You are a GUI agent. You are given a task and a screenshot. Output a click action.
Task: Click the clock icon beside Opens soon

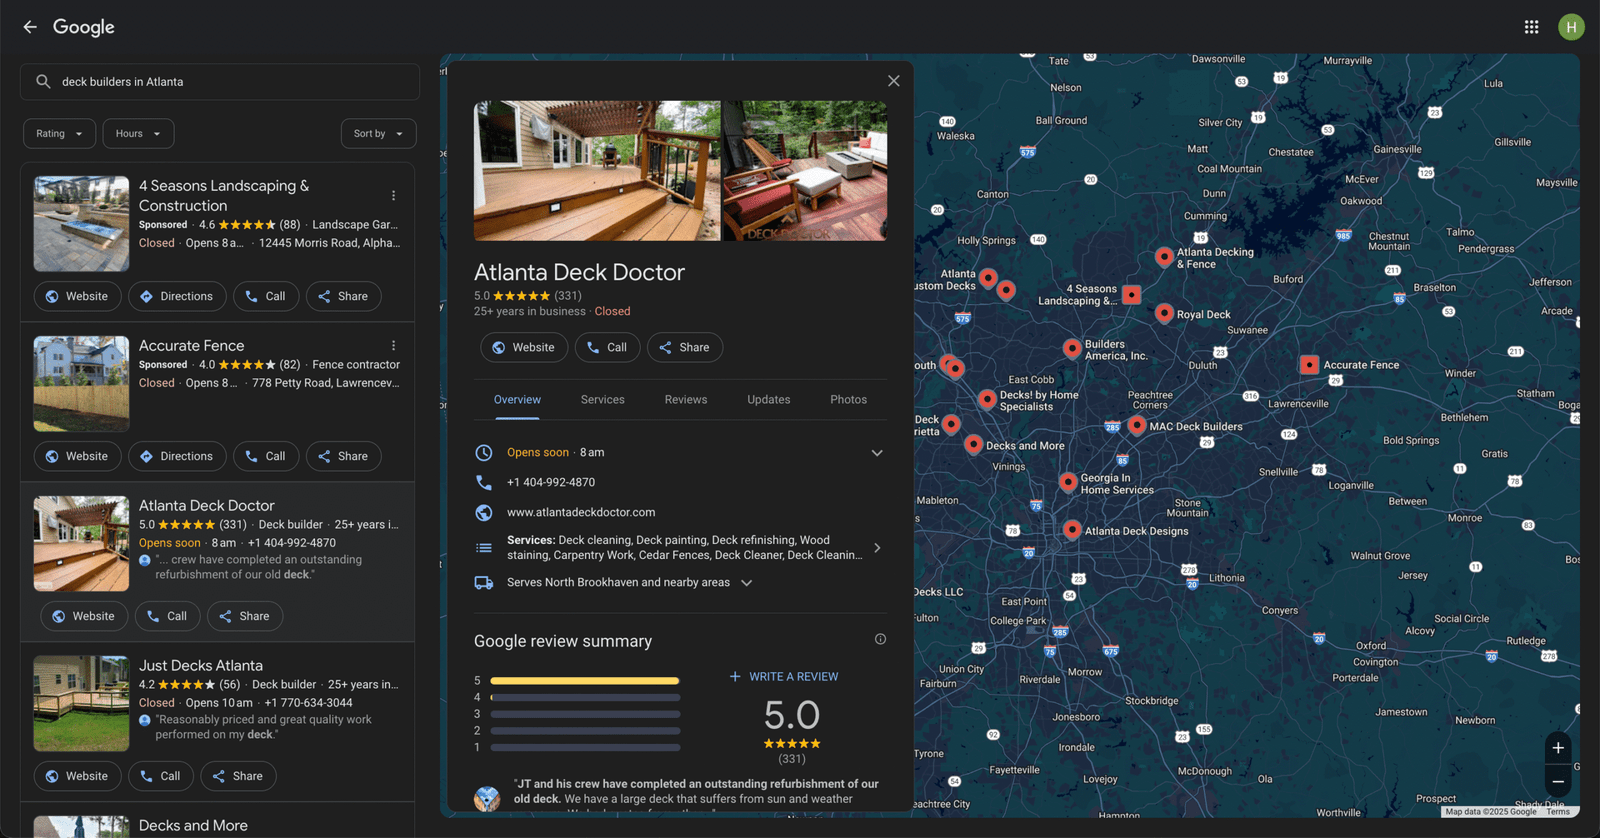tap(484, 452)
